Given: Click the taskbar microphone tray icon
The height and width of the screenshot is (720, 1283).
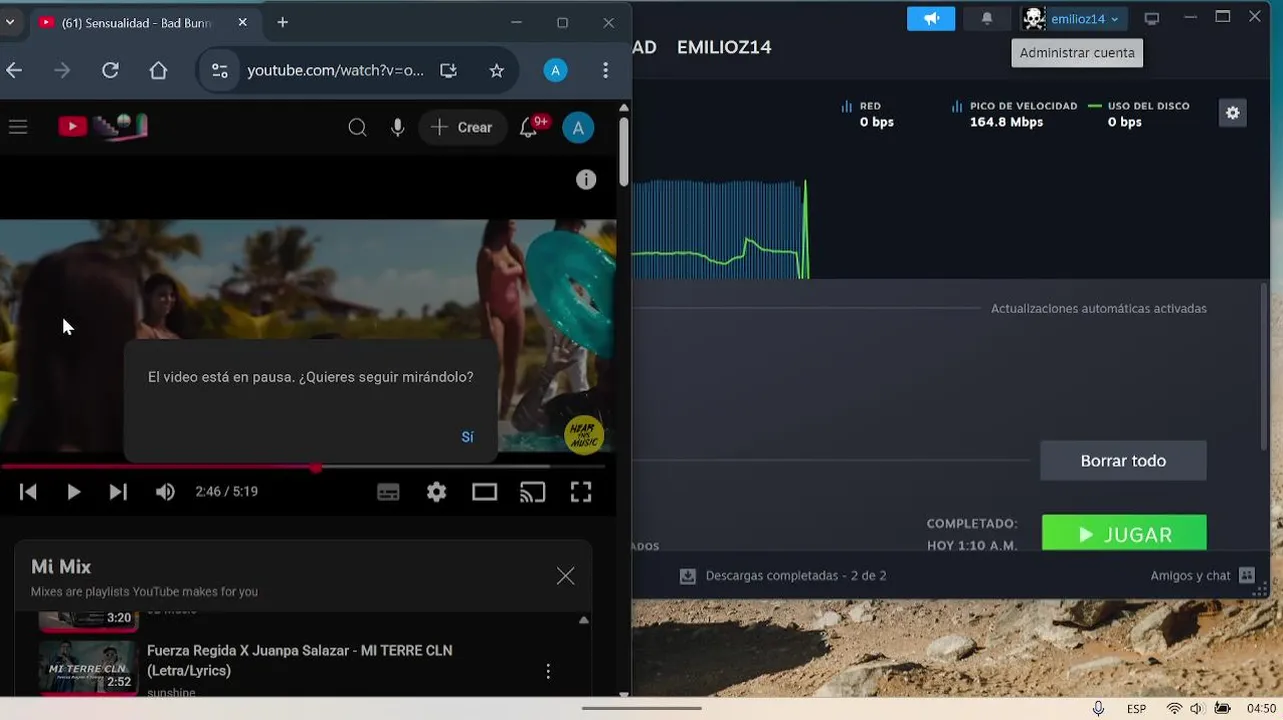Looking at the screenshot, I should pos(1098,708).
